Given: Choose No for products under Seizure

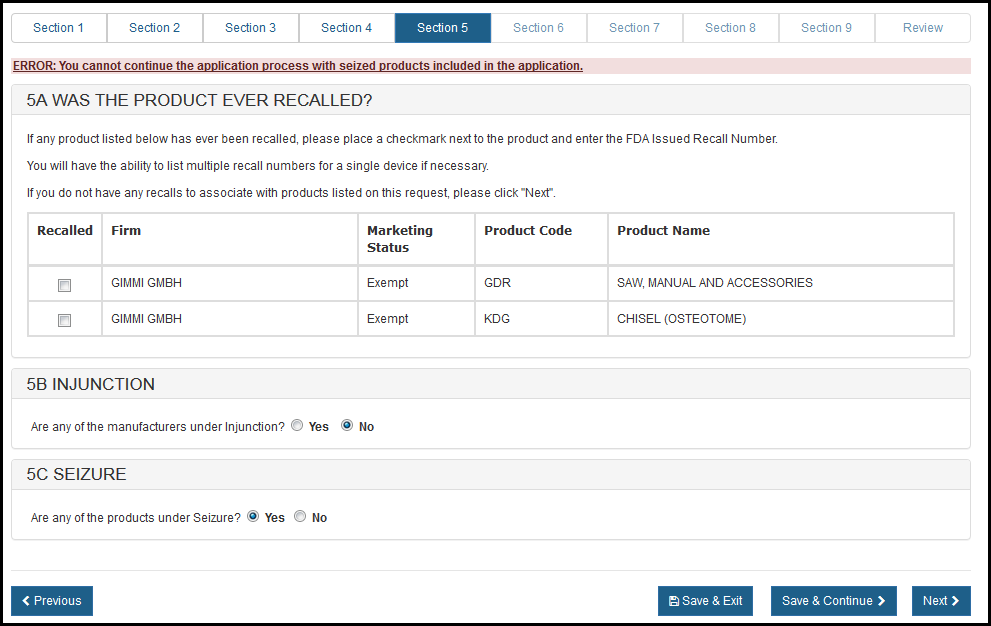Looking at the screenshot, I should coord(300,517).
